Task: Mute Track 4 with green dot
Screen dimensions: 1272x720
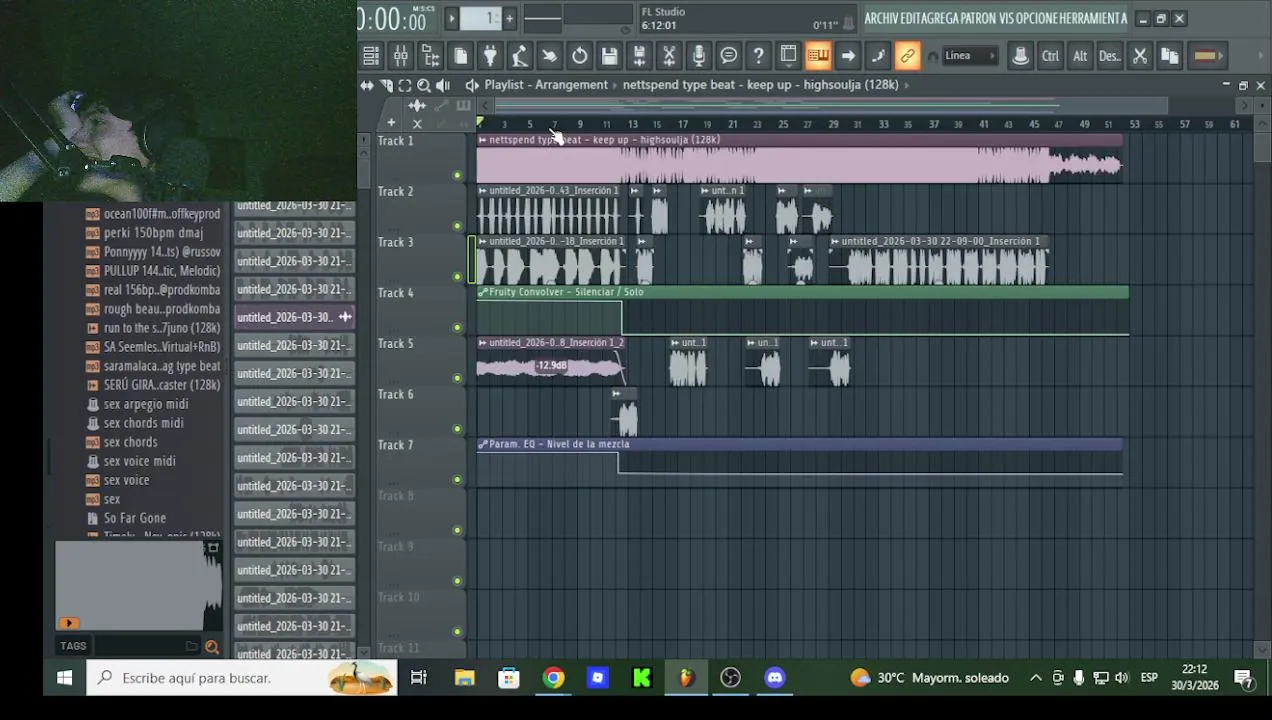Action: (457, 327)
